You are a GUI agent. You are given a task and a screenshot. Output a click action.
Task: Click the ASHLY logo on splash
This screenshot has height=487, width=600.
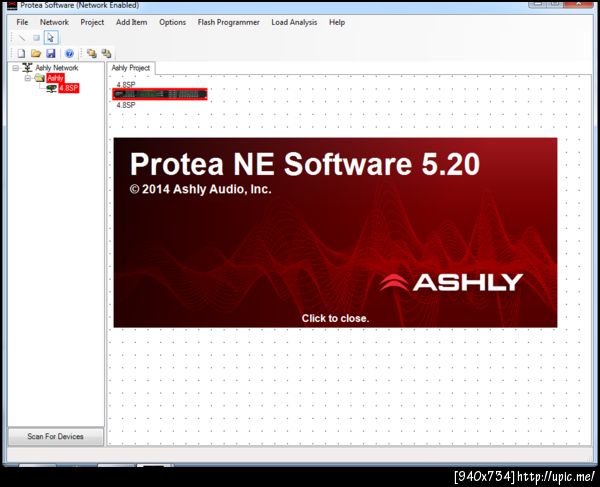click(451, 282)
